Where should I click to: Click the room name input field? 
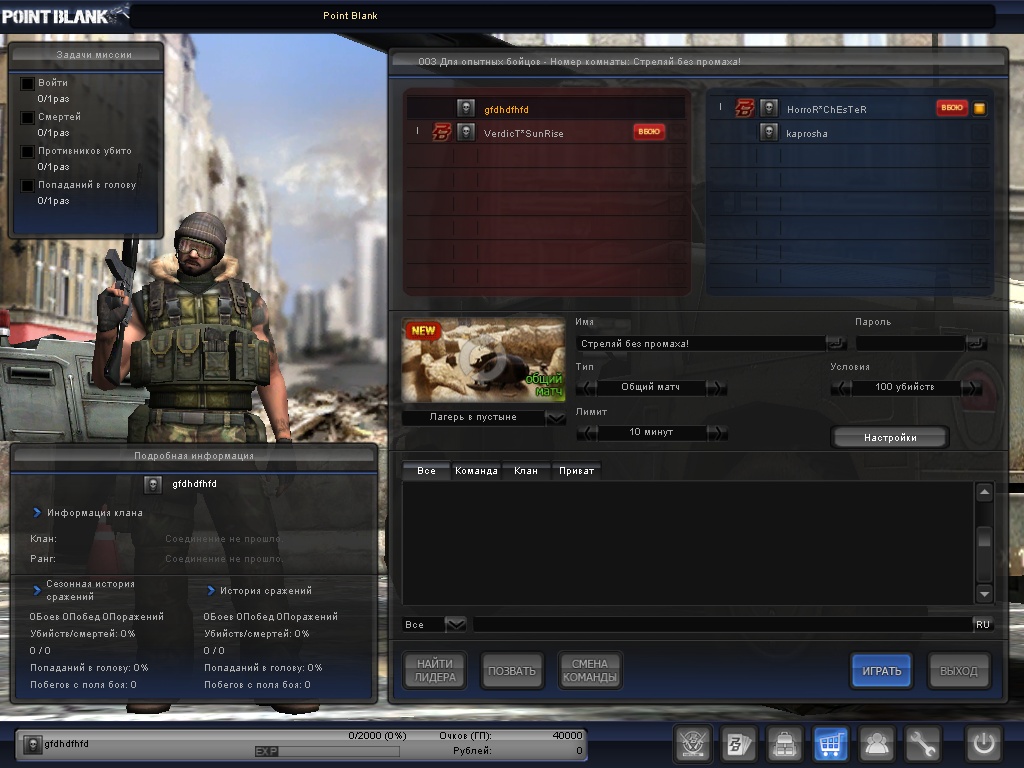(x=700, y=344)
